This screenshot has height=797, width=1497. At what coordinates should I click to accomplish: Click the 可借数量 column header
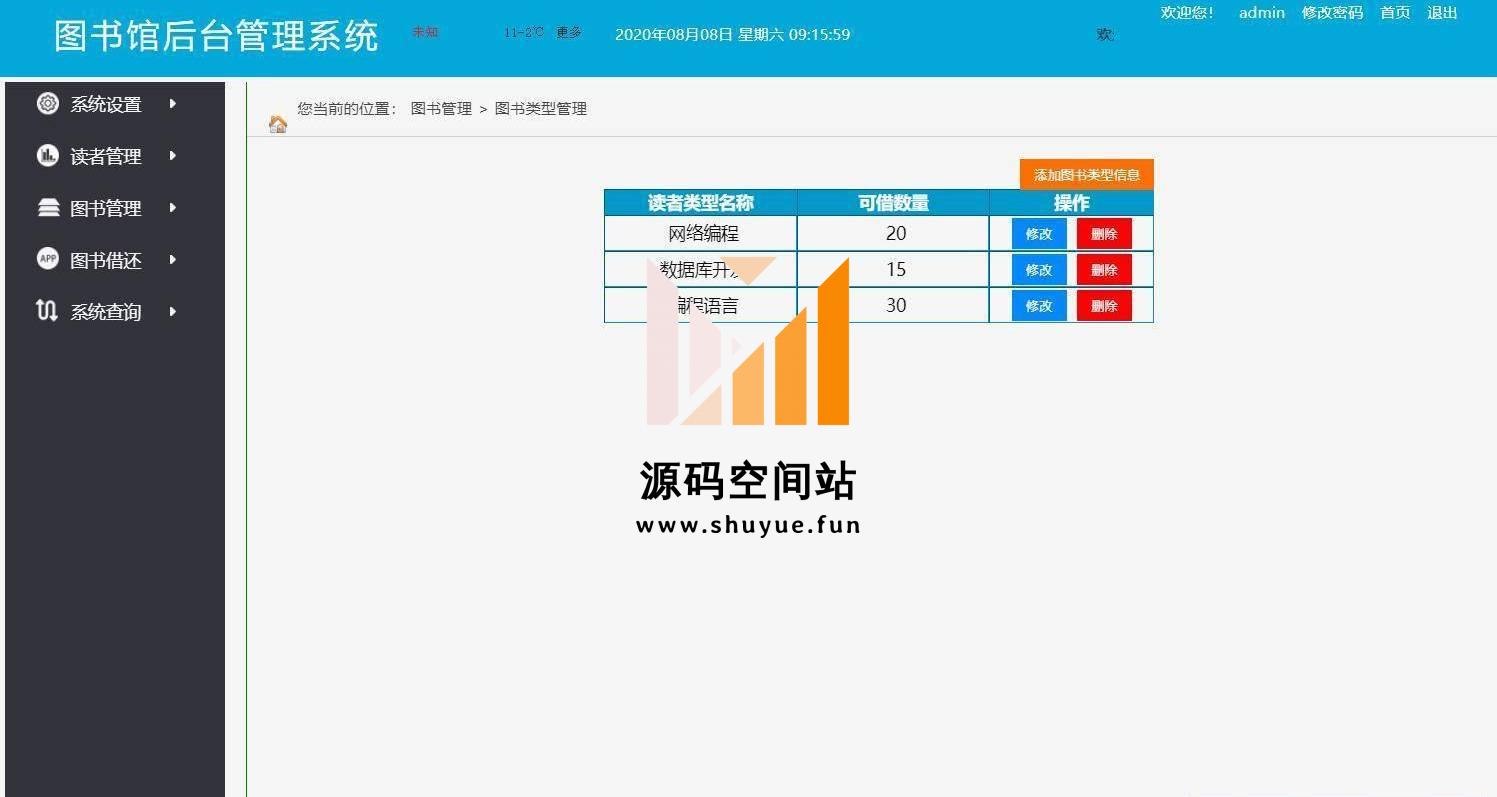coord(893,203)
